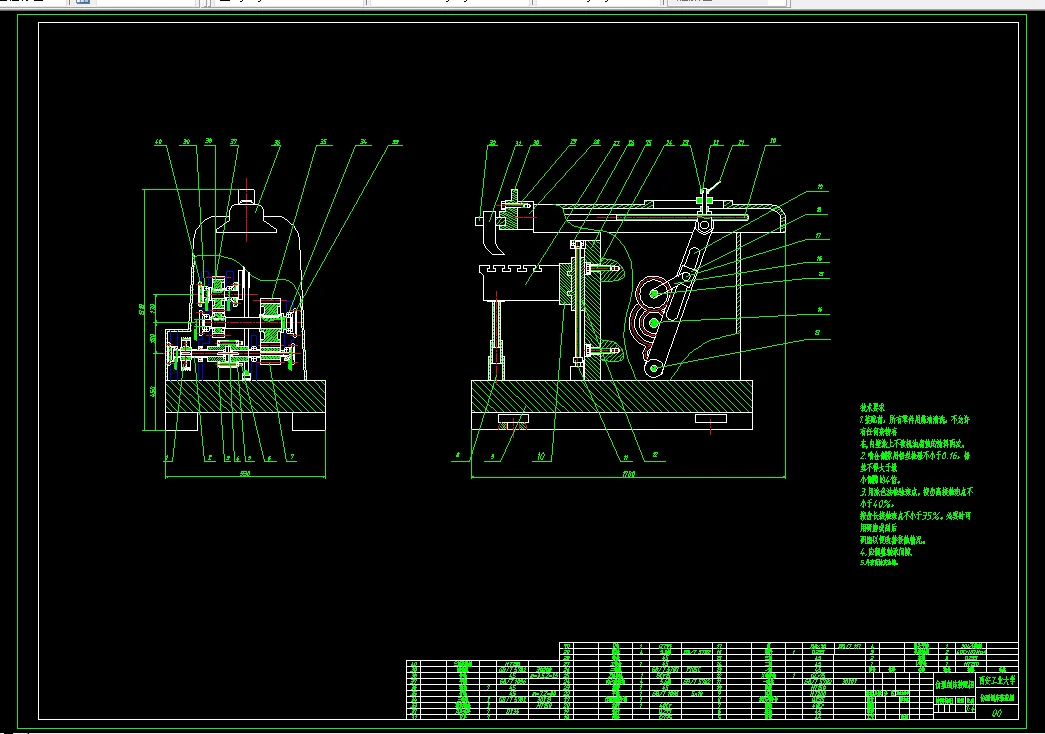Pick the balloon number 35 above left view
1045x734 pixels.
pos(323,141)
